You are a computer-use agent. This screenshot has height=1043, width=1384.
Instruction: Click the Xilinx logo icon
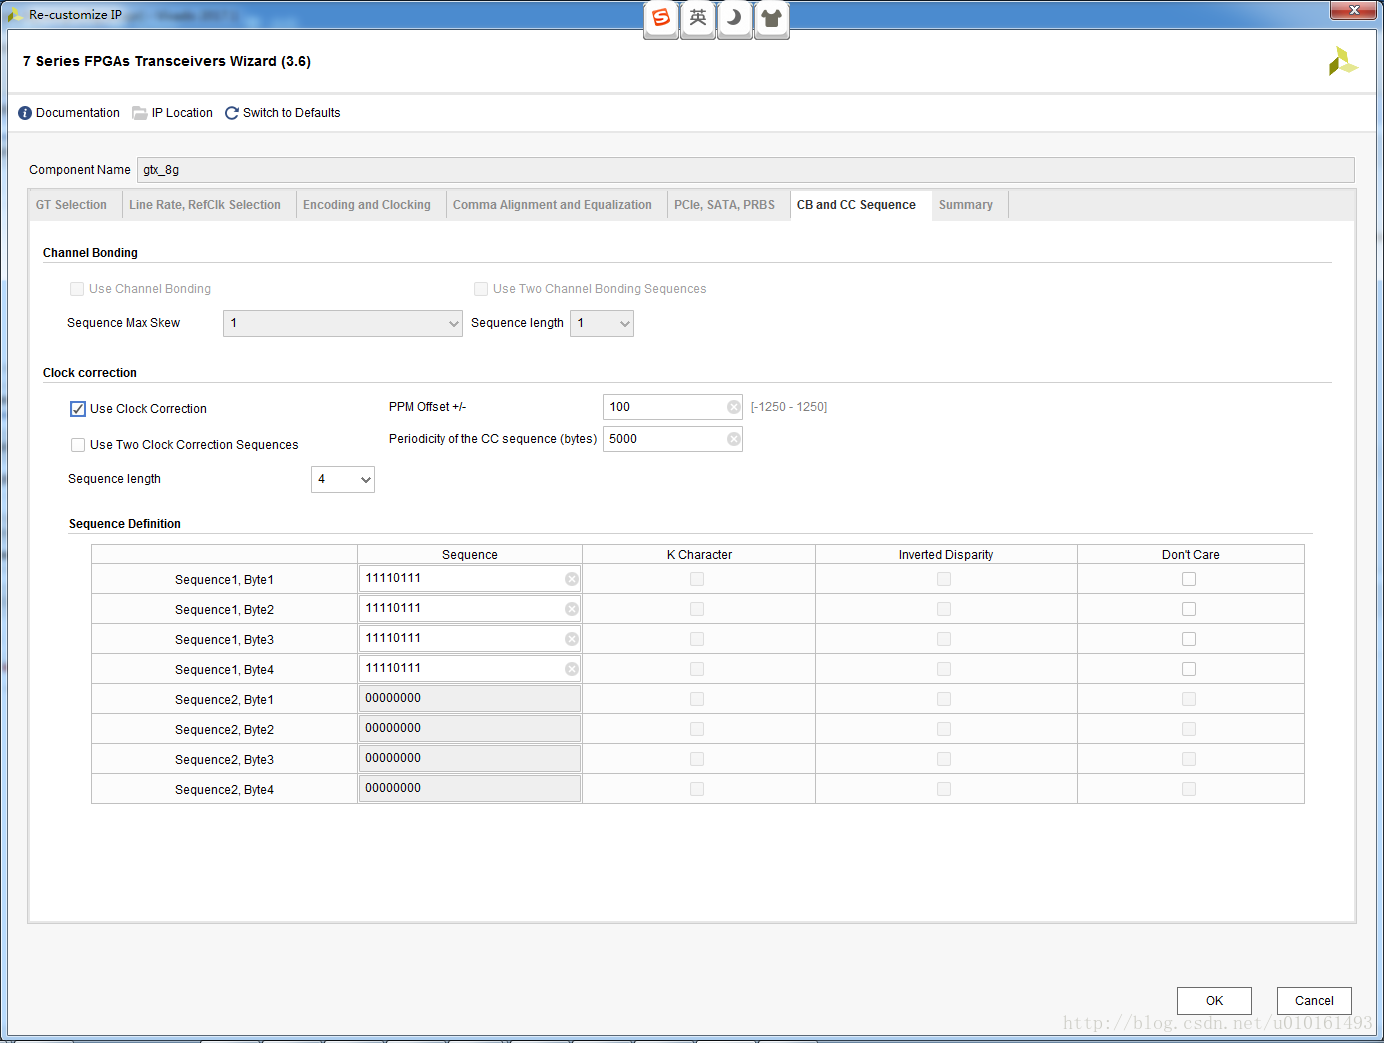(1342, 62)
